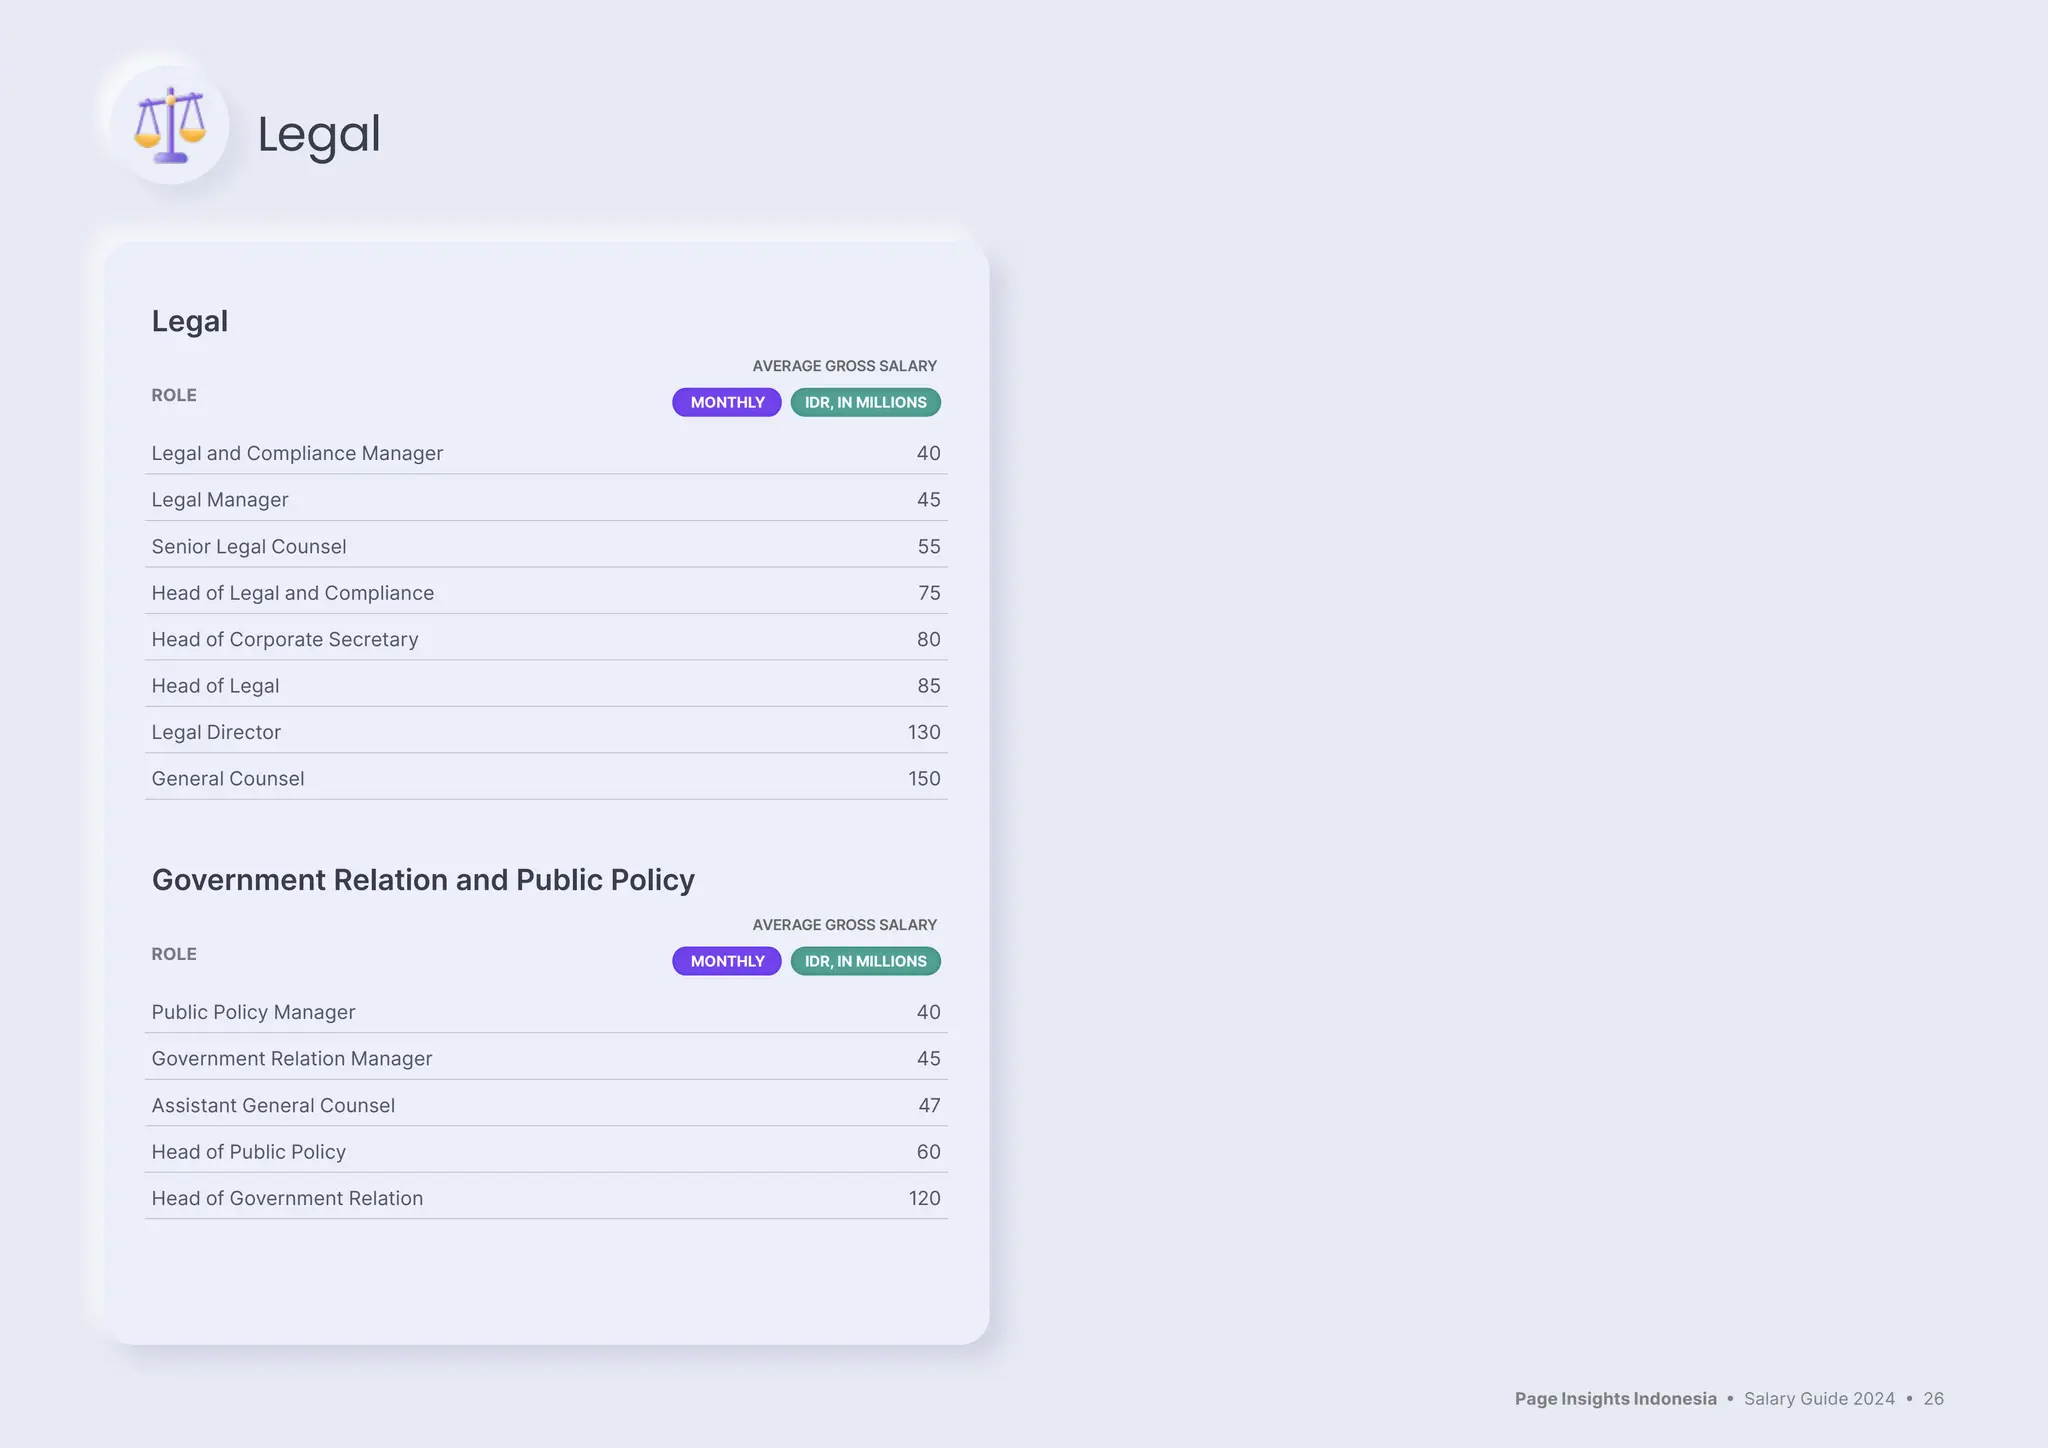Click the Assistant General Counsel salary 47
The width and height of the screenshot is (2048, 1448).
click(x=929, y=1106)
